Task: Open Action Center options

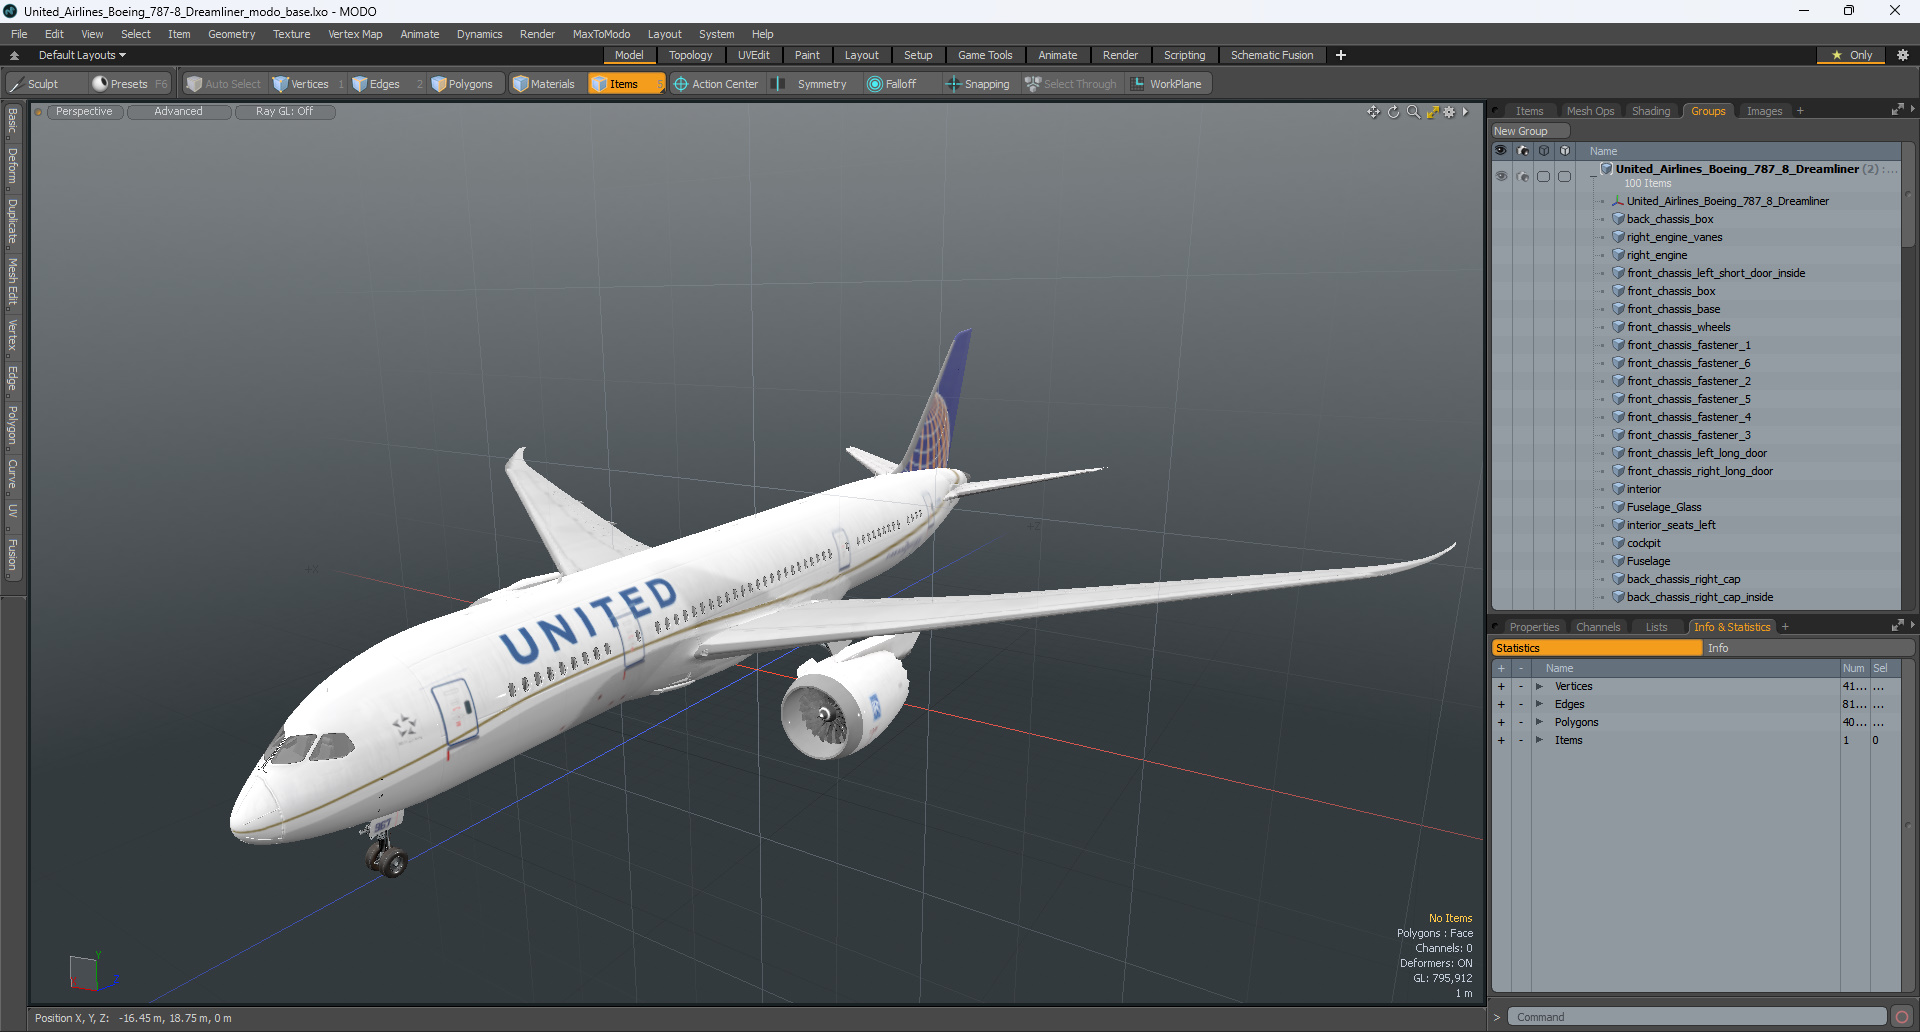Action: point(716,84)
